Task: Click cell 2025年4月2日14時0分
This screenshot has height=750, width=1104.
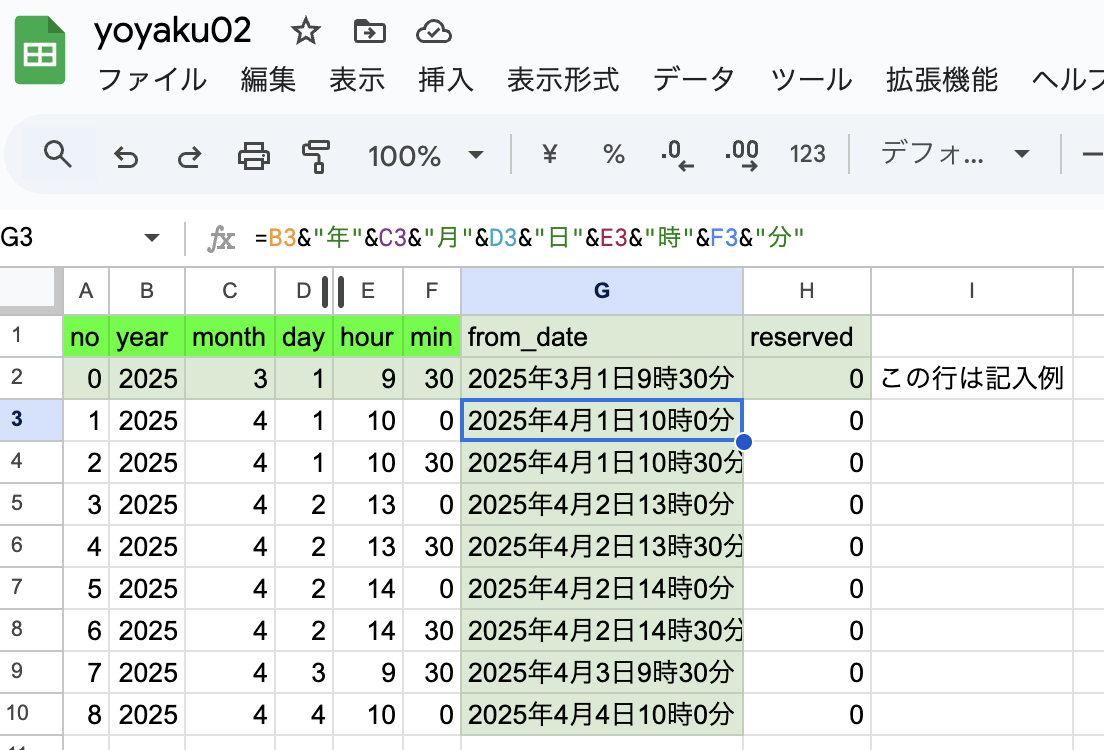Action: pos(602,588)
